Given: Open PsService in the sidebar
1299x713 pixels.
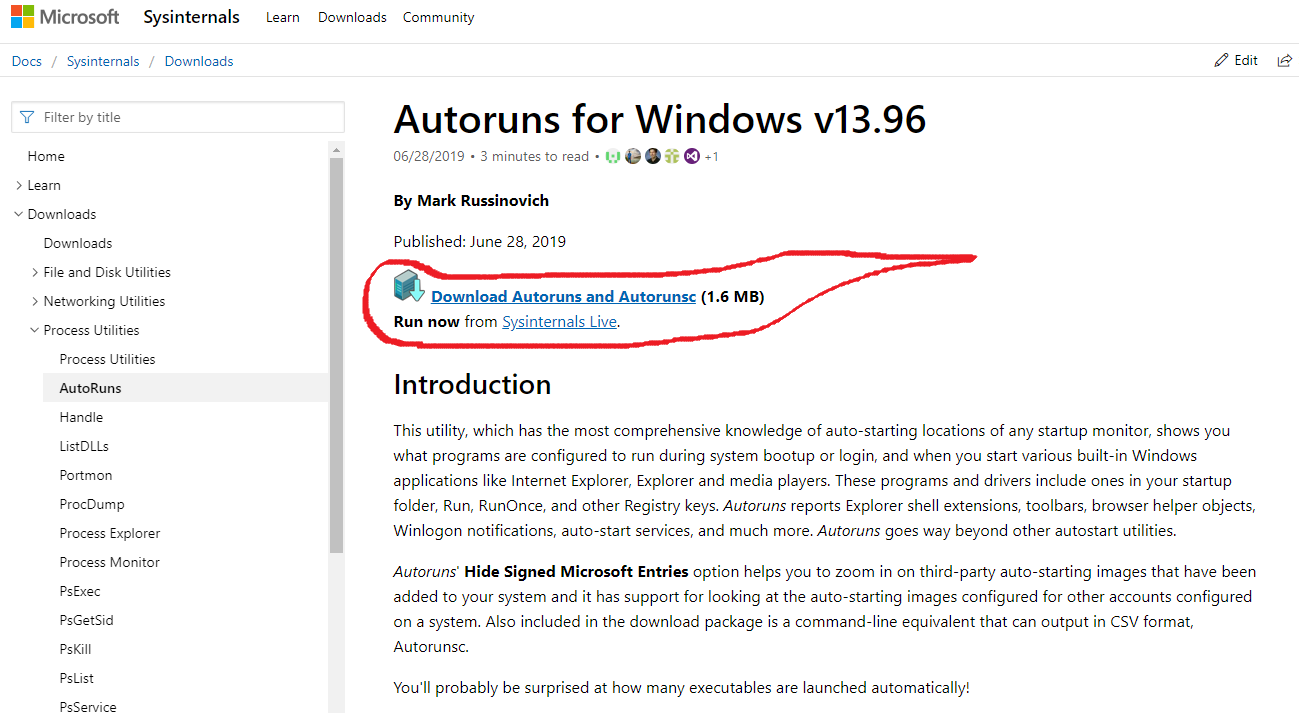Looking at the screenshot, I should click(88, 706).
